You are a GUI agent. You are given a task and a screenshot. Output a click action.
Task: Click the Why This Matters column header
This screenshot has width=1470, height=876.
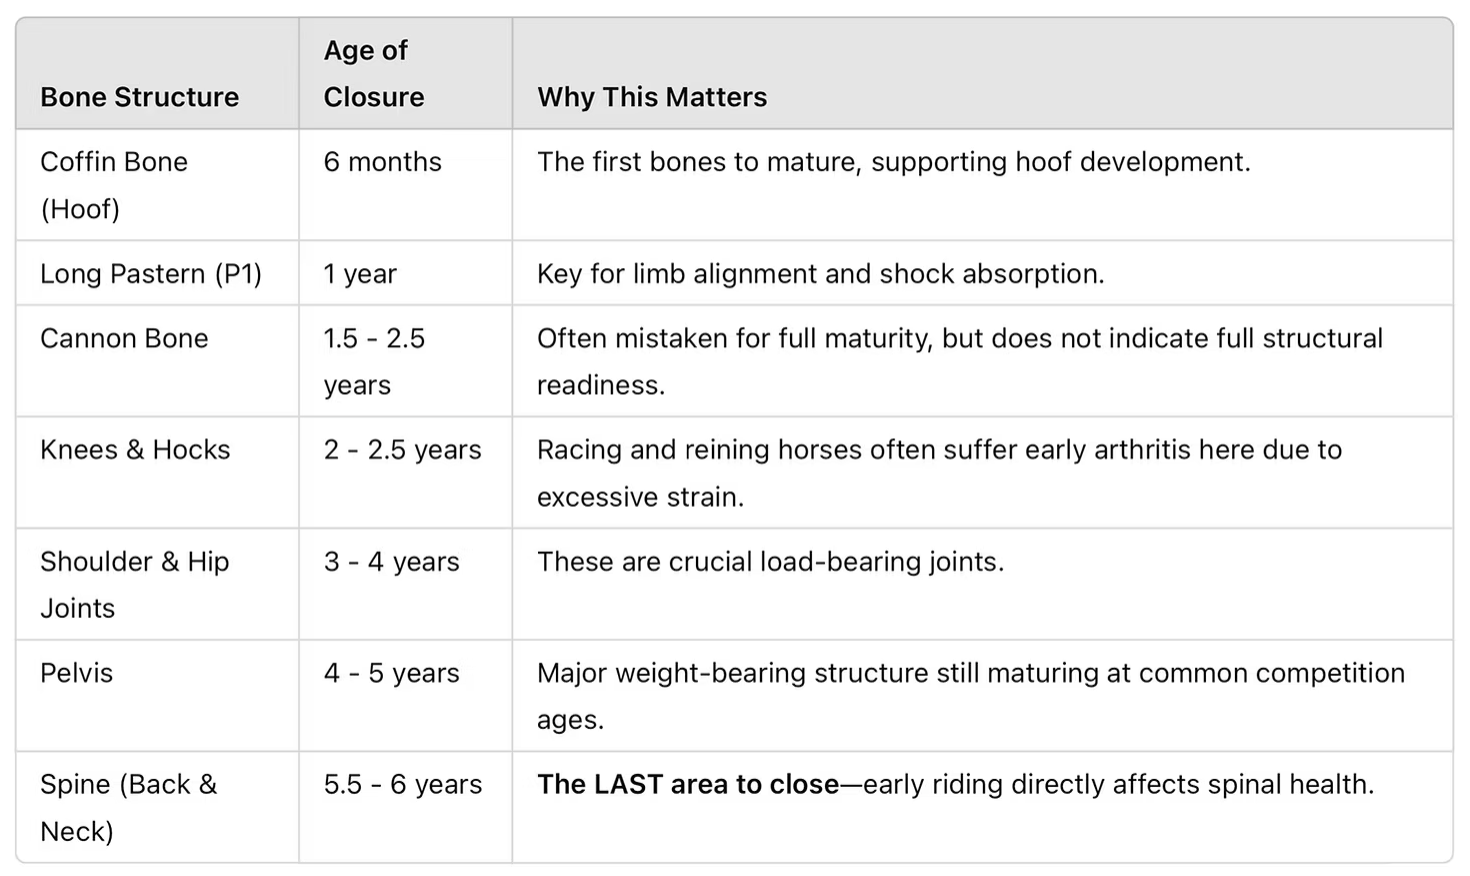[x=652, y=97]
